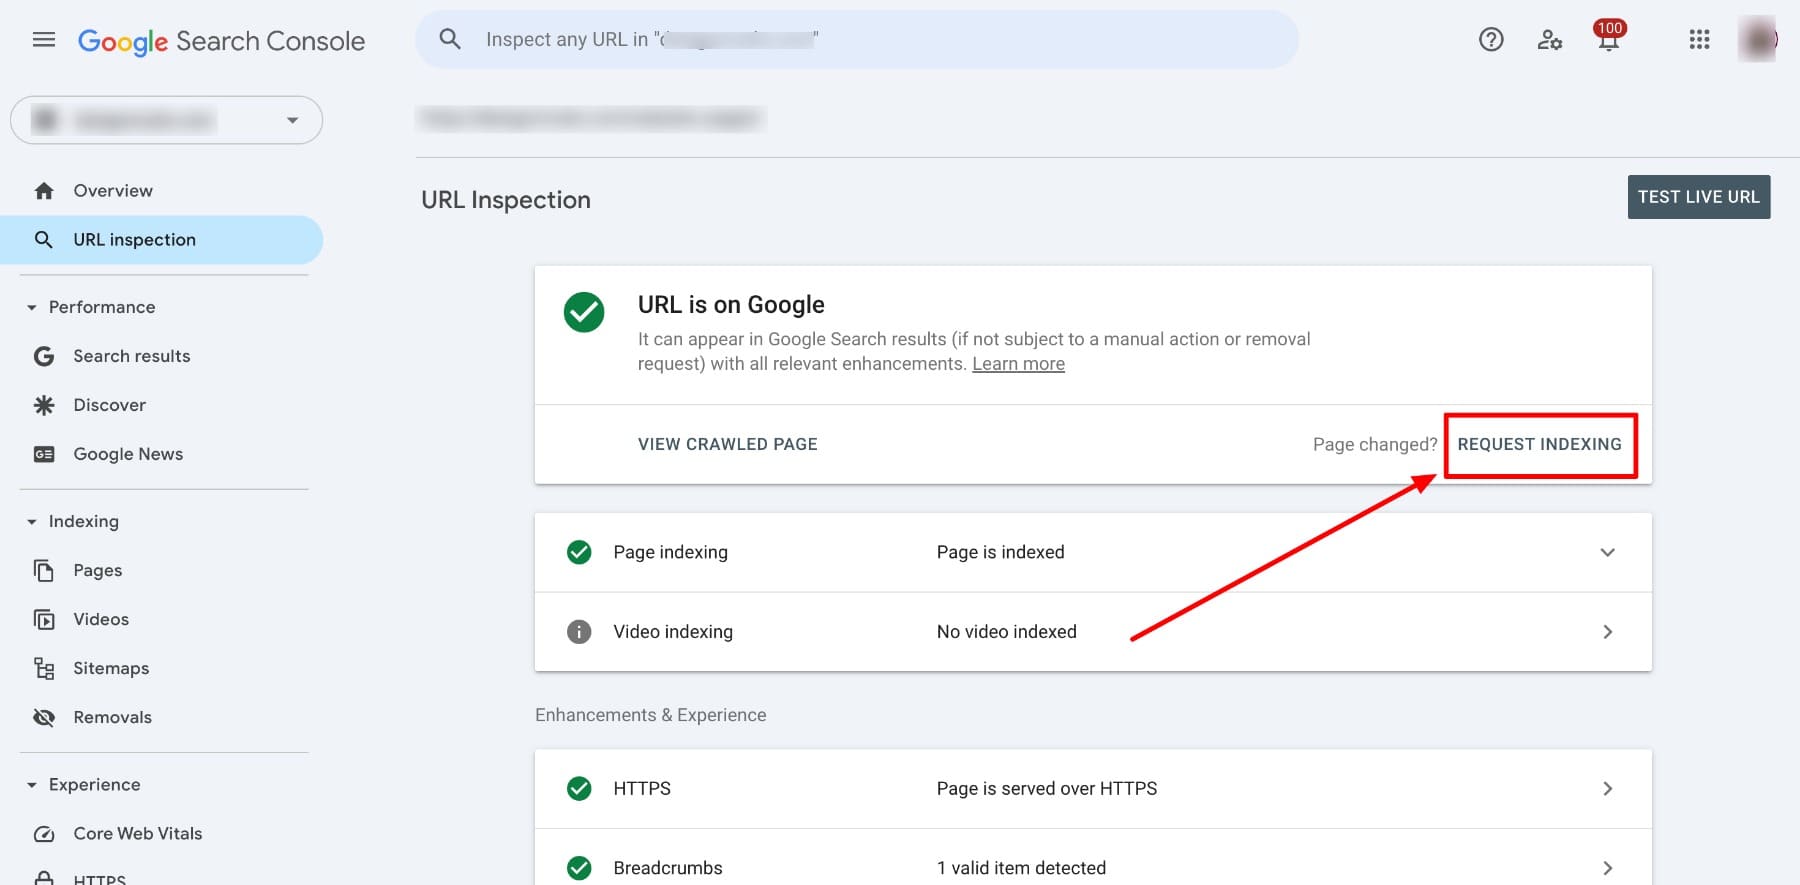Image resolution: width=1800 pixels, height=885 pixels.
Task: Open the Breadcrumbs details chevron
Action: pos(1608,868)
